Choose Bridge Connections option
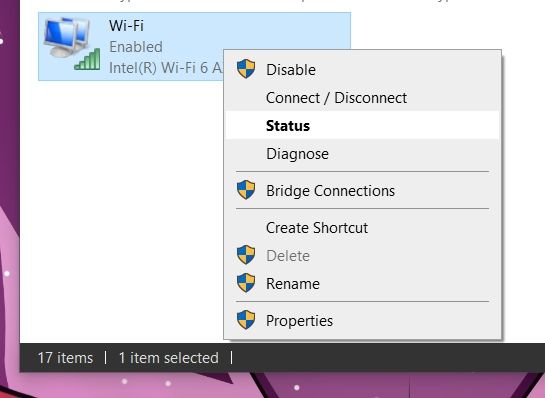545x398 pixels. point(362,190)
